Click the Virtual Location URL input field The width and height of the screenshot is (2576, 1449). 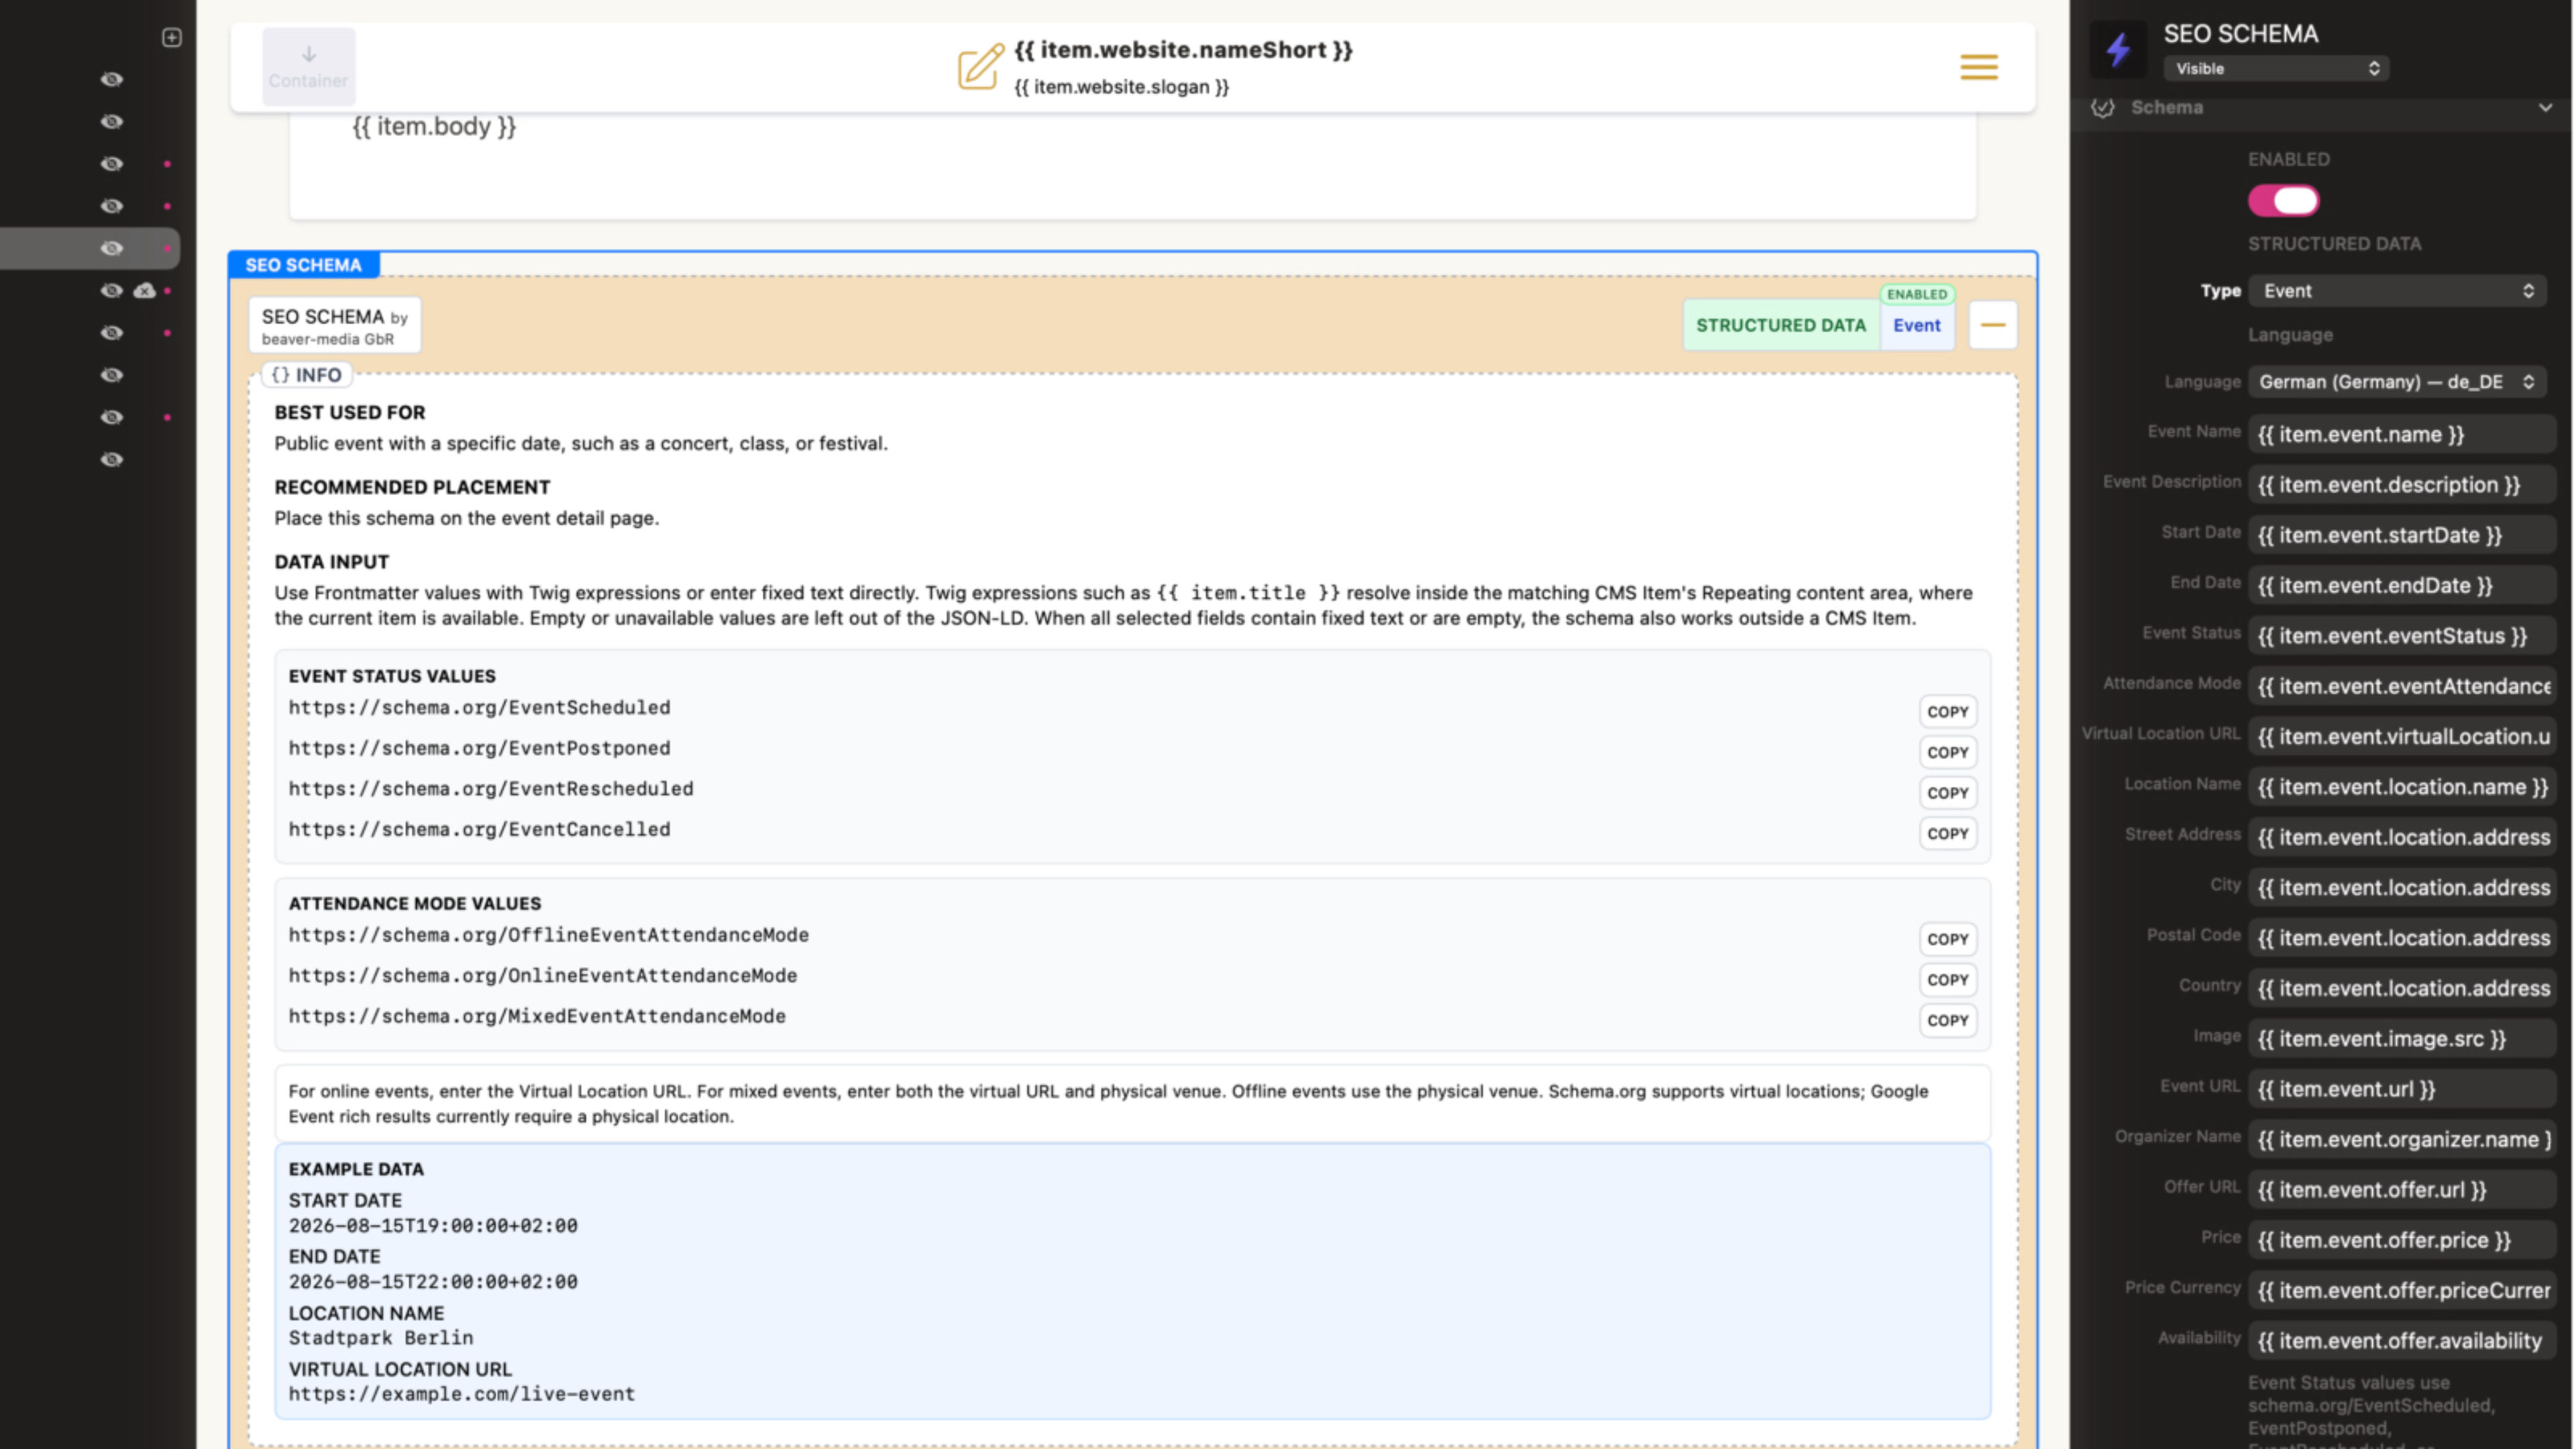(x=2402, y=736)
